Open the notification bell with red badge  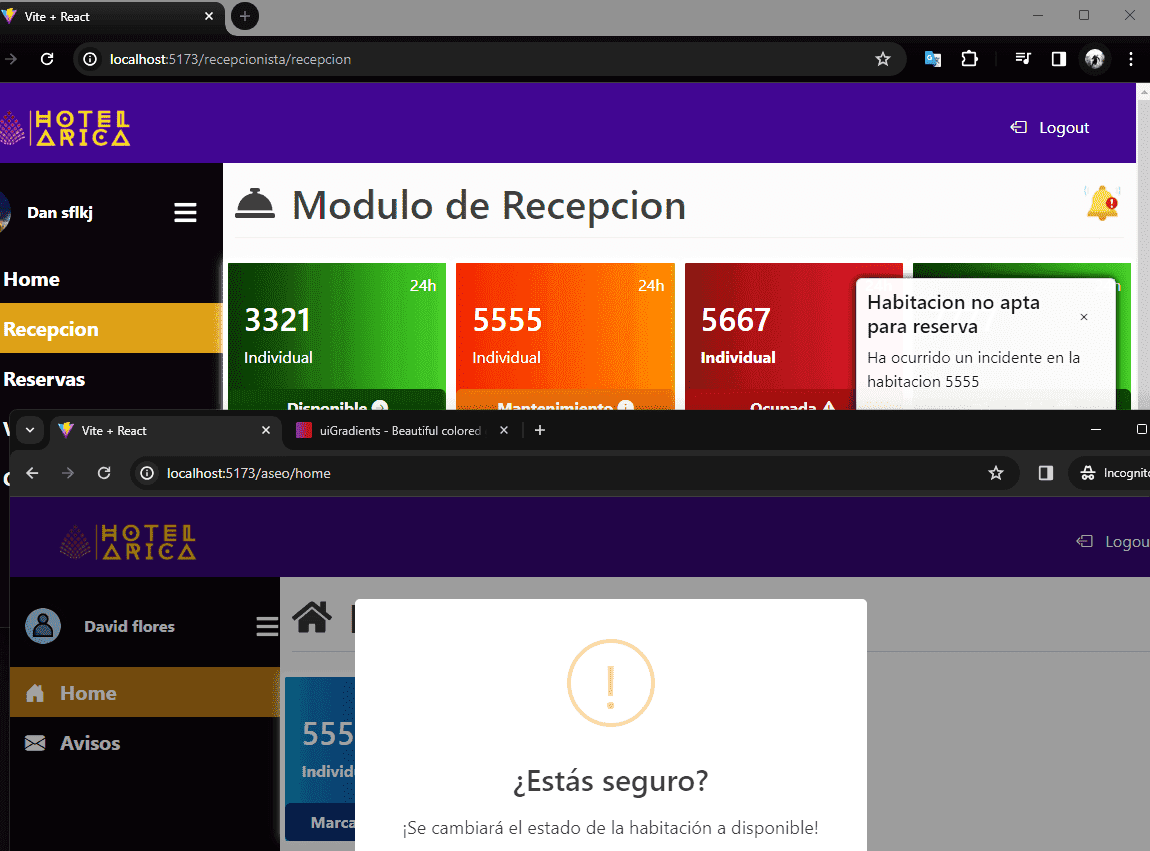coord(1102,203)
